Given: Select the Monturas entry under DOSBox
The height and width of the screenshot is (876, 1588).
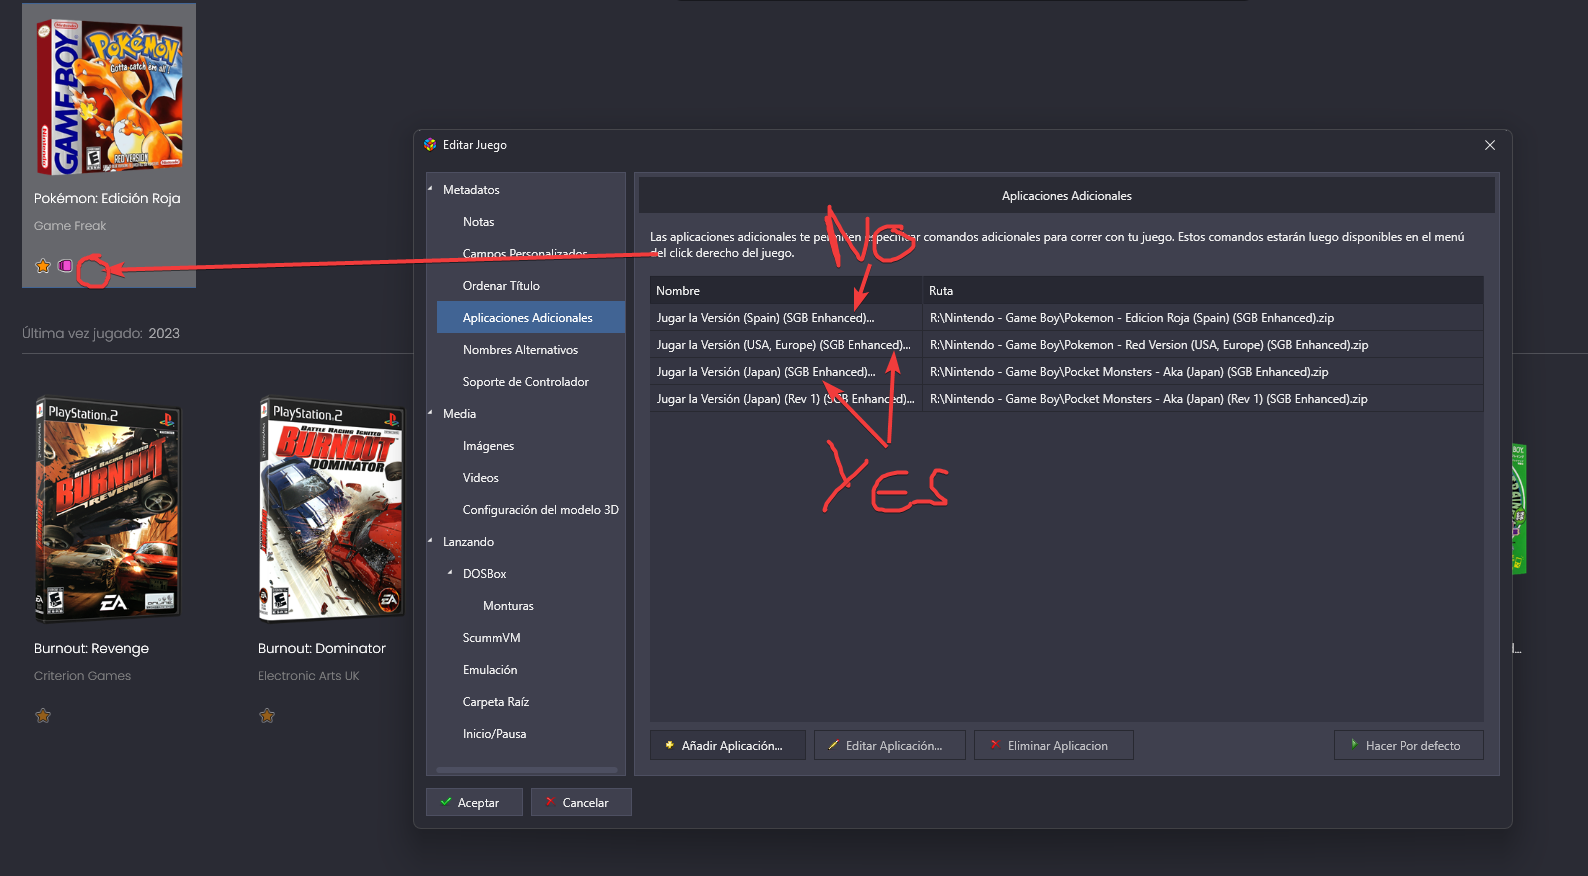Looking at the screenshot, I should [x=508, y=606].
